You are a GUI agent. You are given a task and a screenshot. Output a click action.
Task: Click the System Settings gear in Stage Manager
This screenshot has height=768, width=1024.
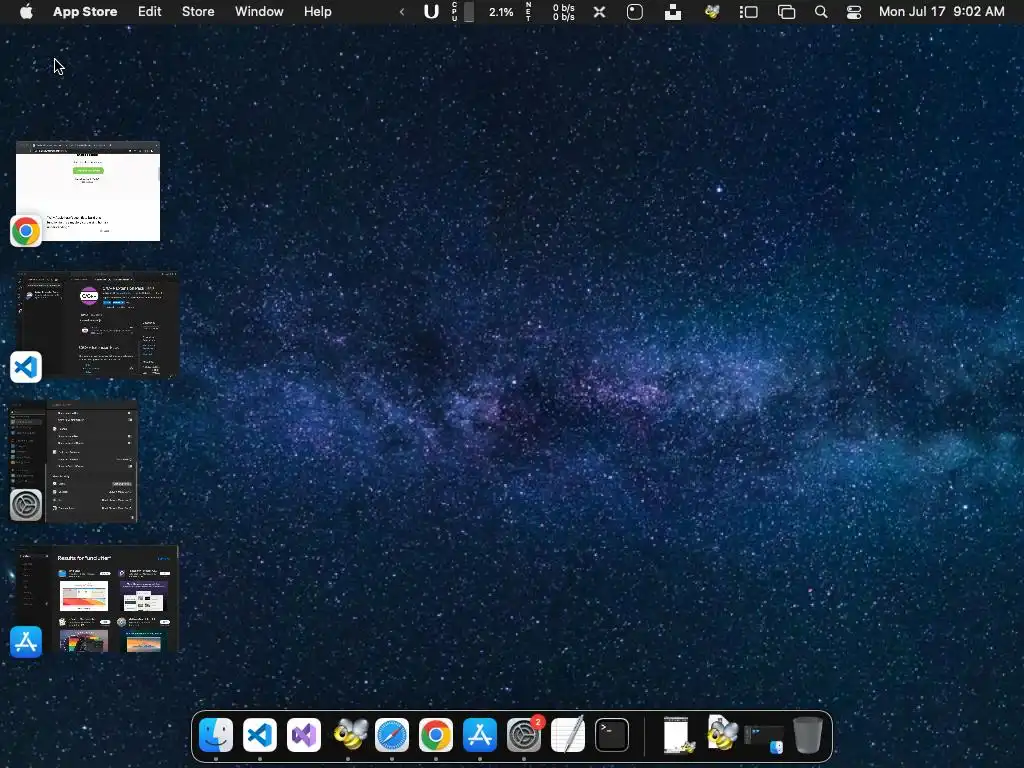26,505
